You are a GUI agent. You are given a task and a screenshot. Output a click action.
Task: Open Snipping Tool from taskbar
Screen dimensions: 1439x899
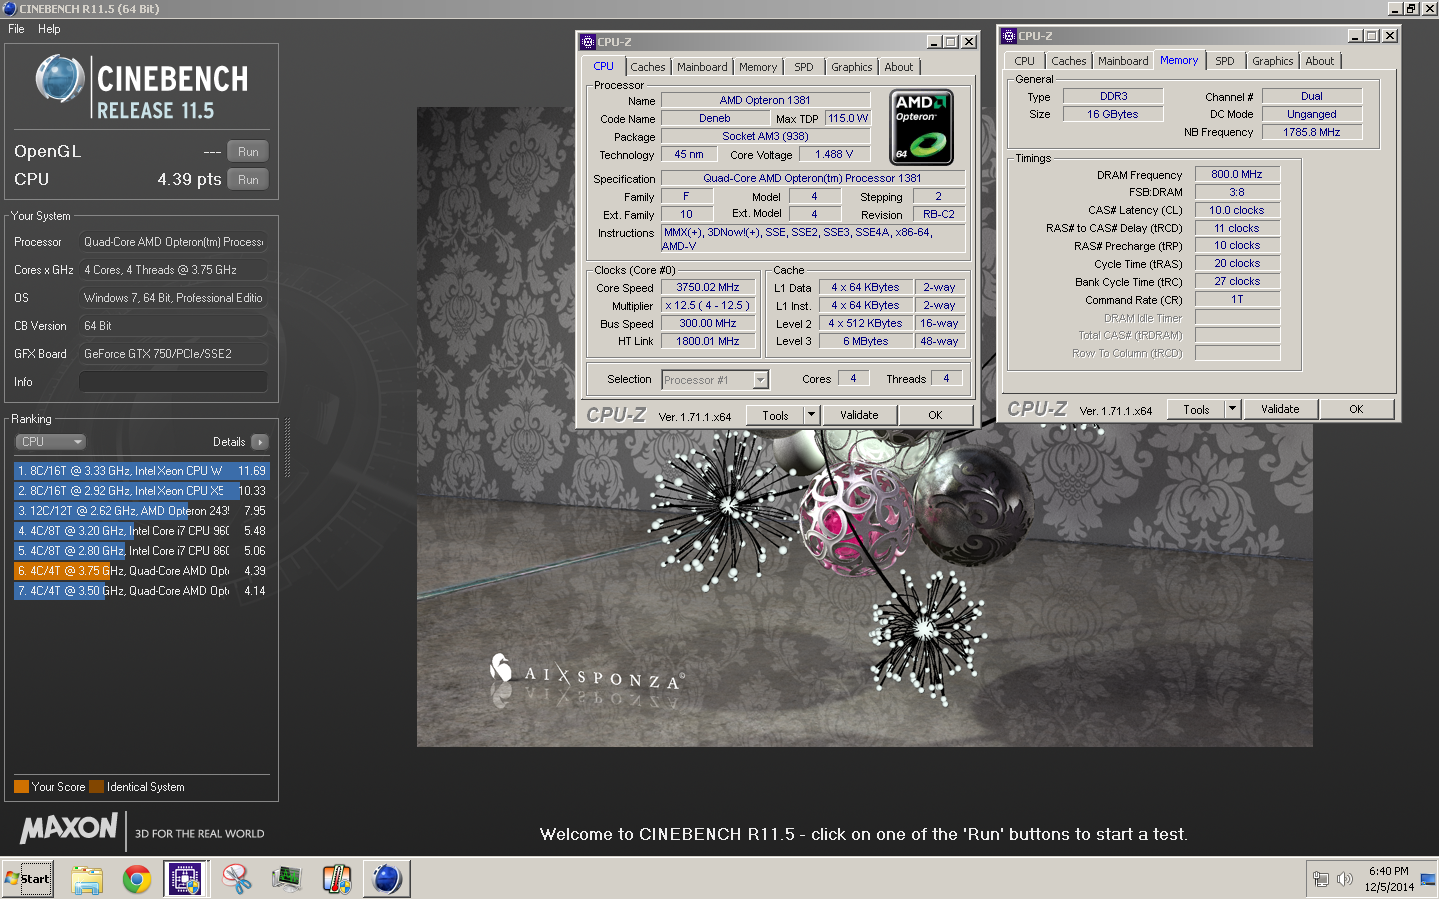[x=237, y=879]
